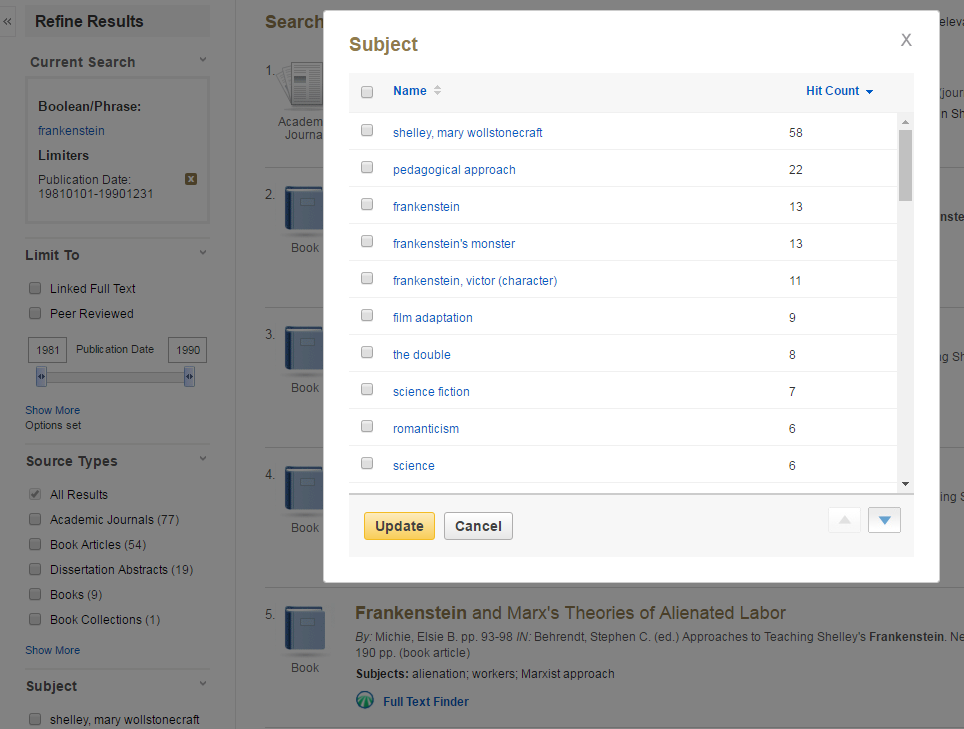Open Frankenstein and Marx's Theories title

(570, 613)
